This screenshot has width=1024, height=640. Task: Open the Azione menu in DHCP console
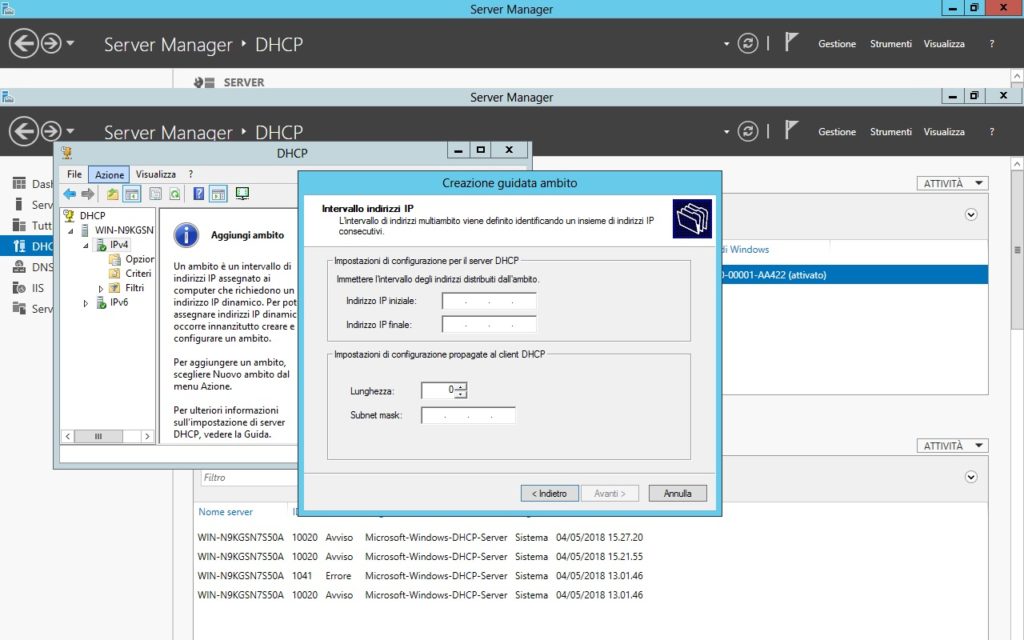coord(109,174)
